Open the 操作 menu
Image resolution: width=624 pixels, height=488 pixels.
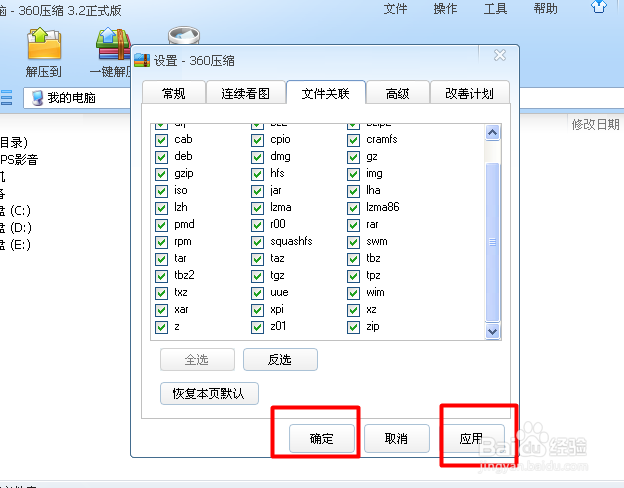[x=445, y=9]
